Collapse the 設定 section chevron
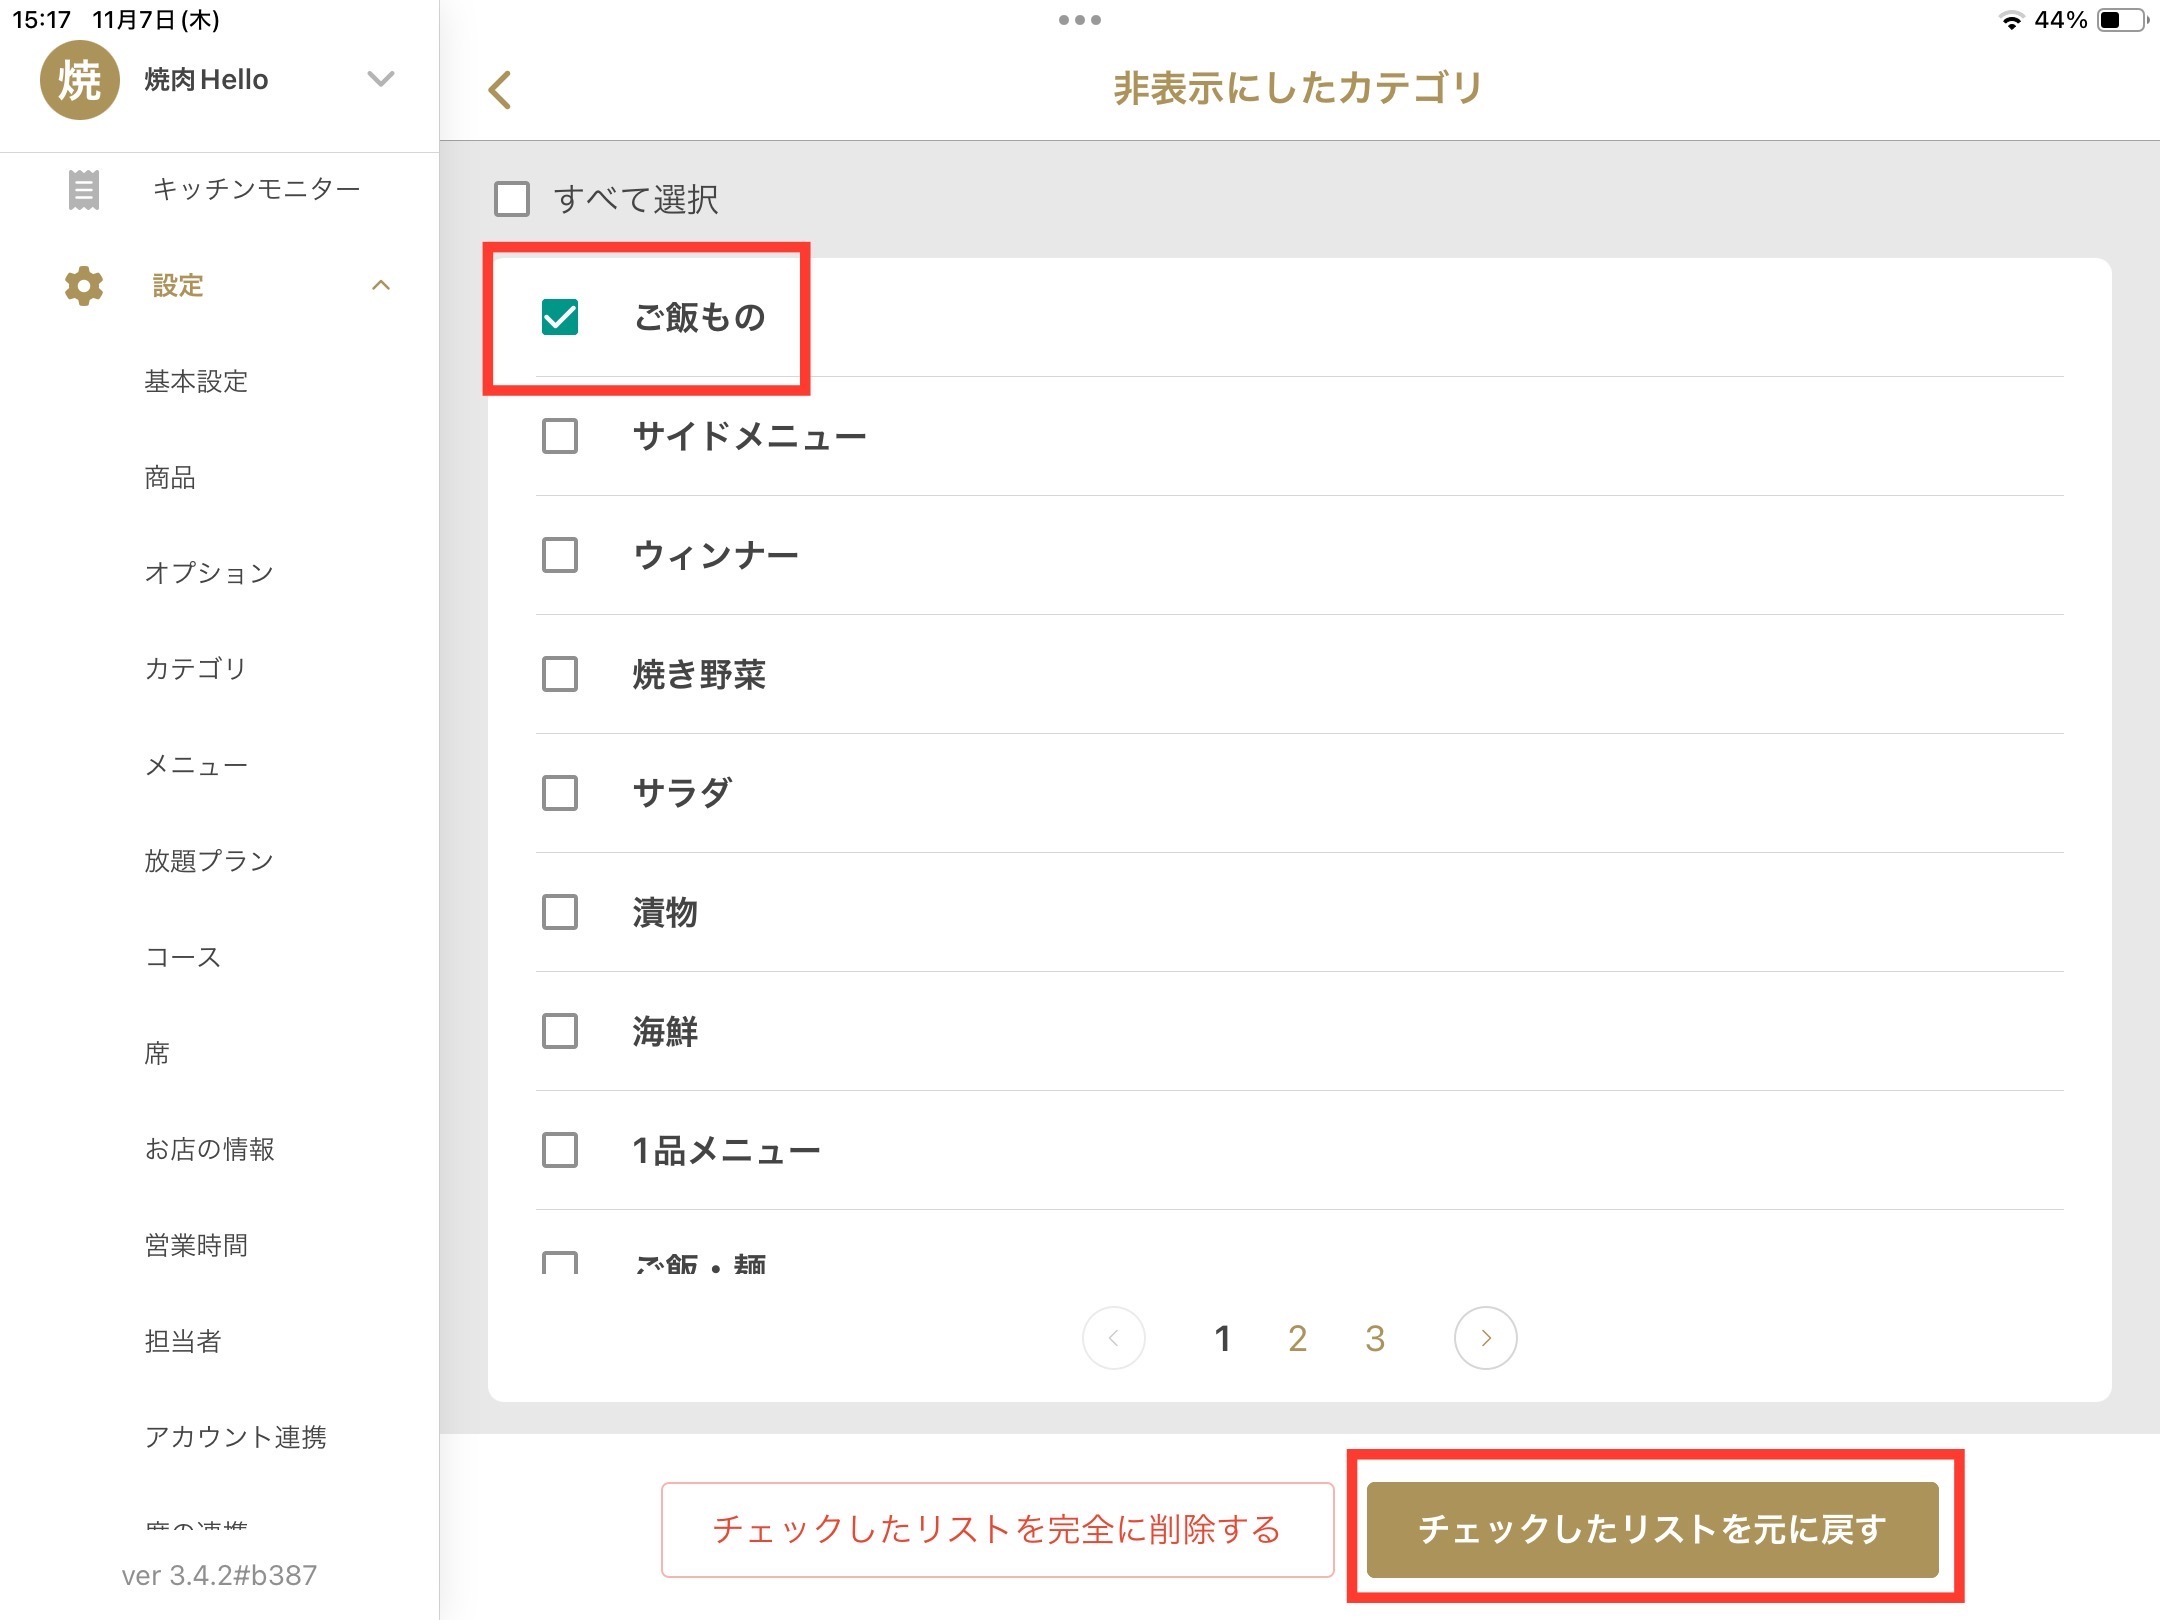The width and height of the screenshot is (2160, 1620). [x=381, y=286]
